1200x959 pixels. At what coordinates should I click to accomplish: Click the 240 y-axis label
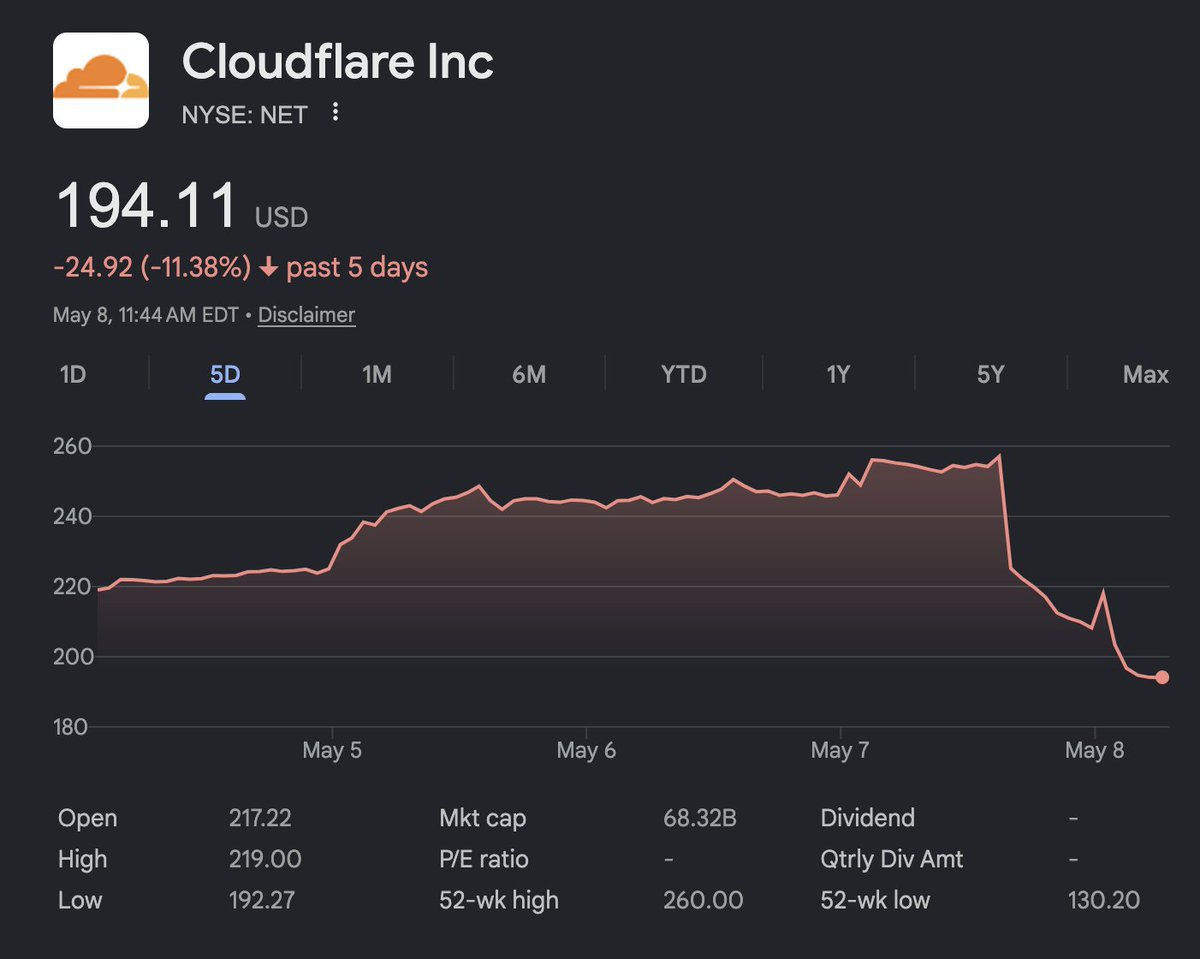pyautogui.click(x=71, y=517)
